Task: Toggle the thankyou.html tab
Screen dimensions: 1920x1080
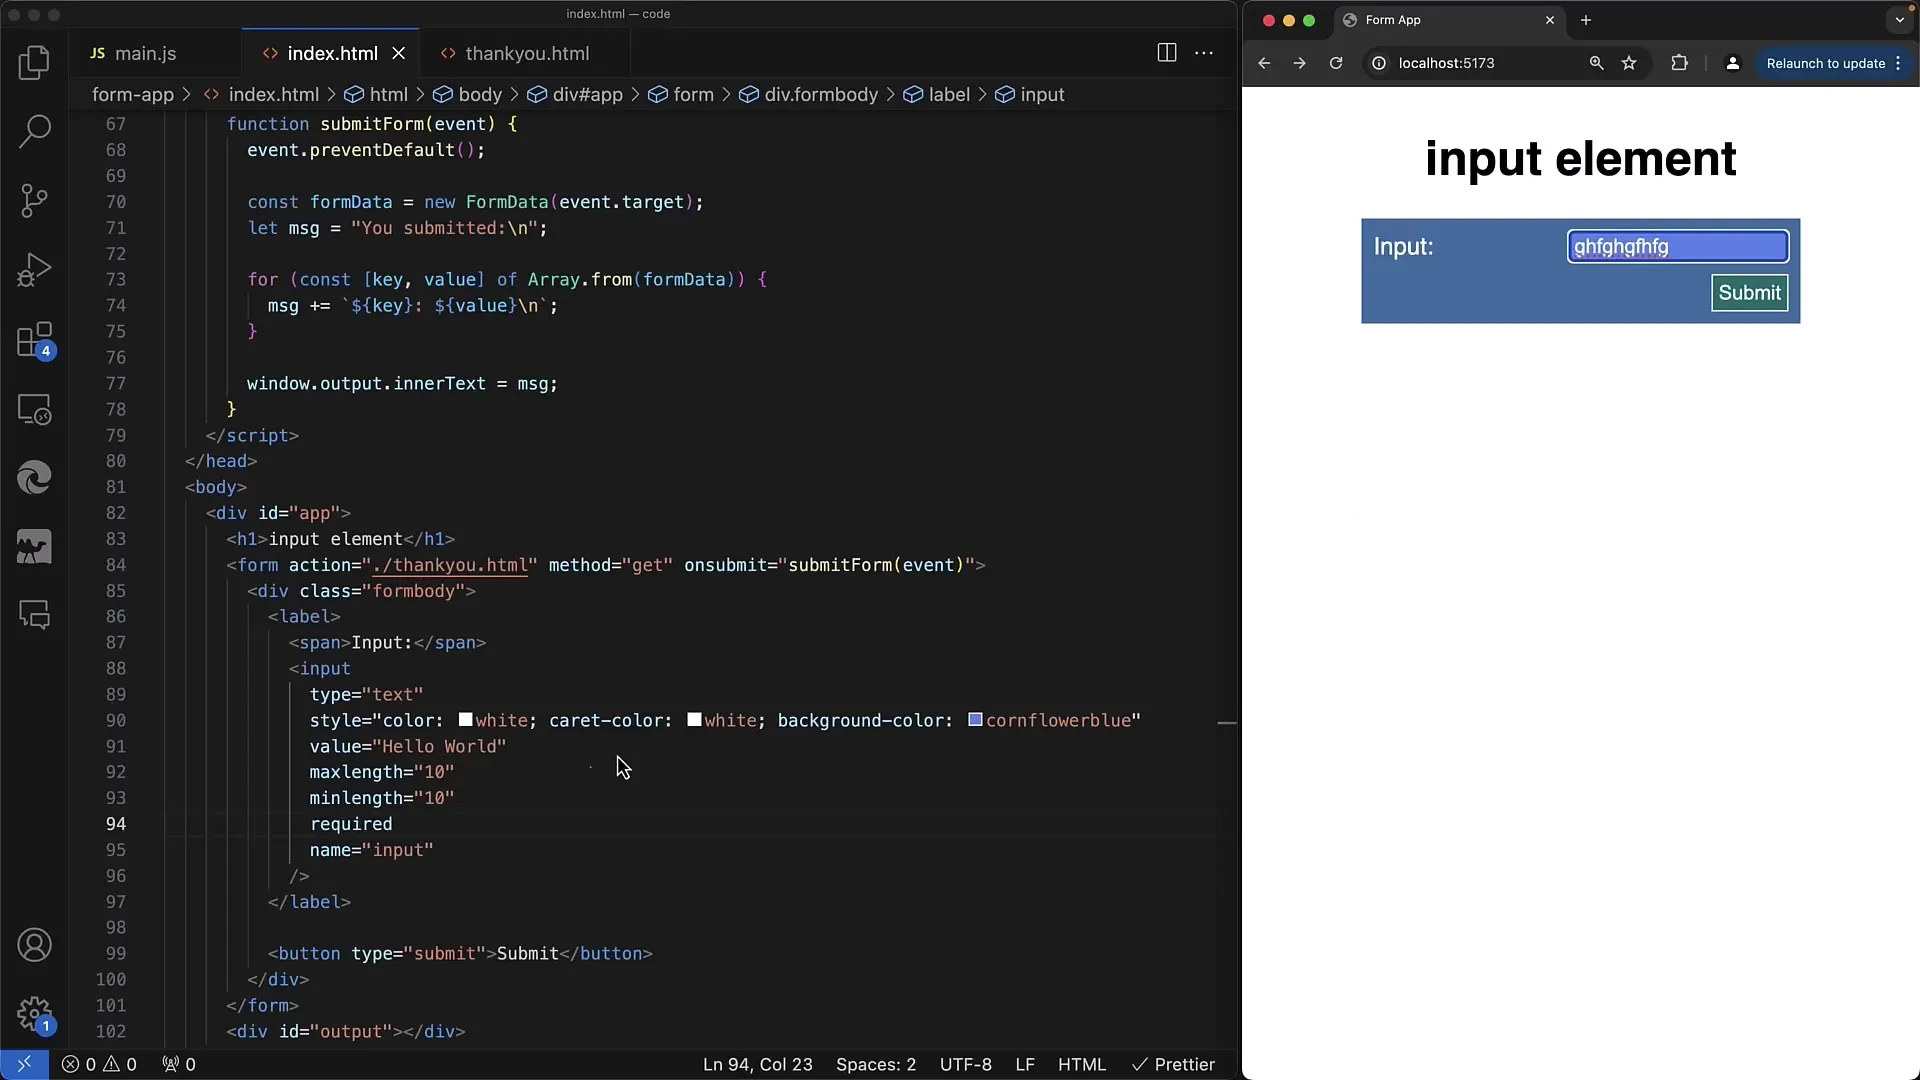Action: tap(526, 53)
